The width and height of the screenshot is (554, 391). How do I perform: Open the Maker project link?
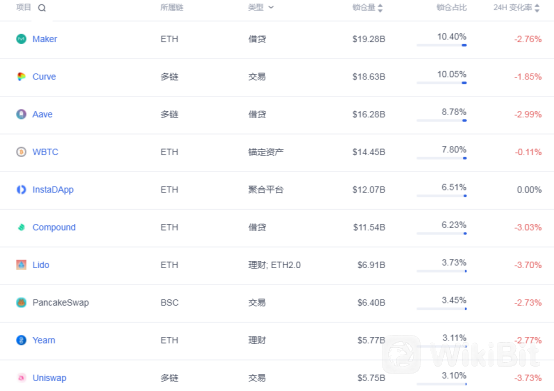click(x=45, y=39)
